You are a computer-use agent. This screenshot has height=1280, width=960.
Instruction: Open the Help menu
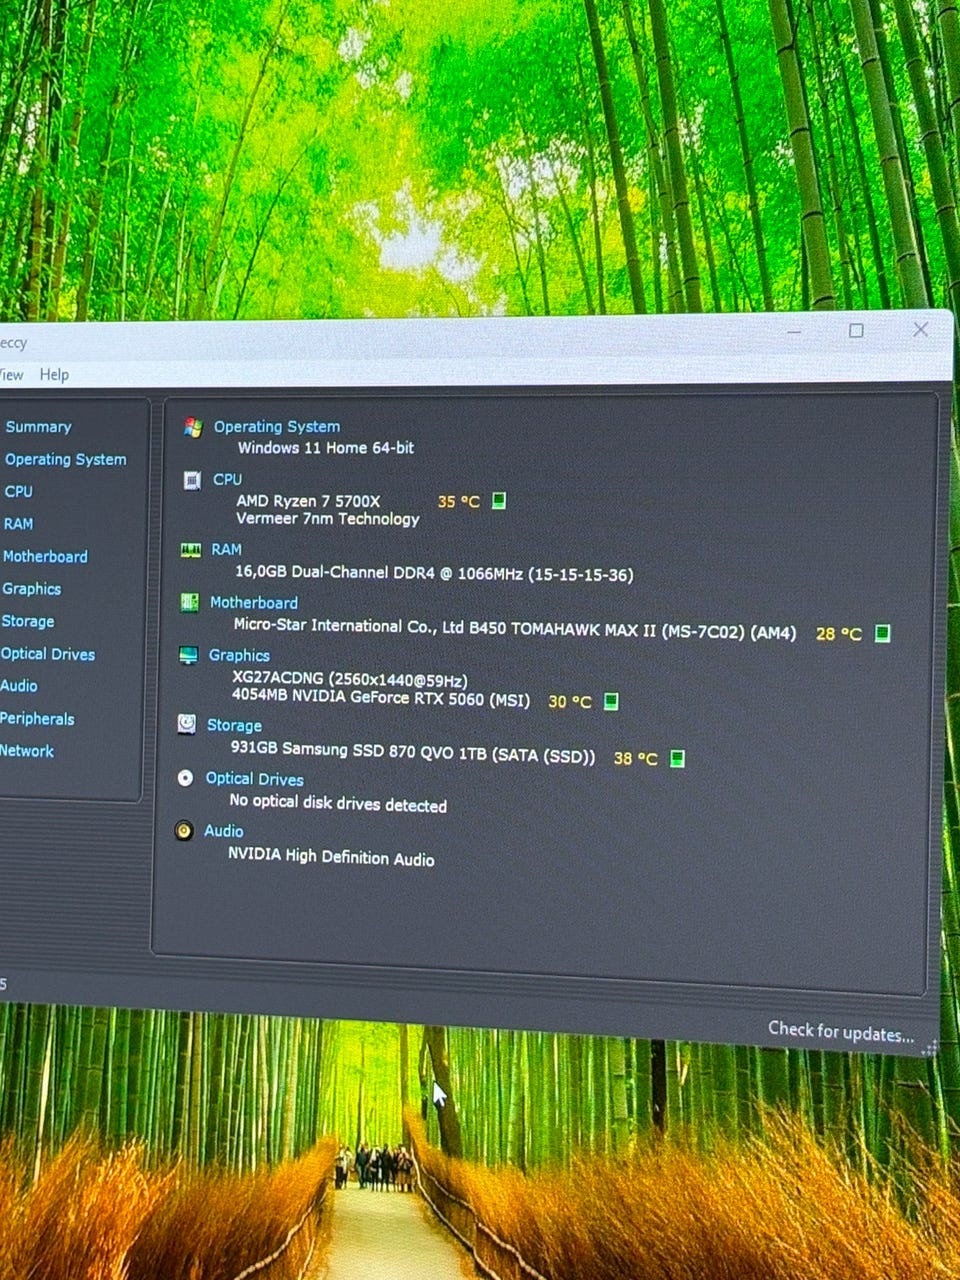54,374
